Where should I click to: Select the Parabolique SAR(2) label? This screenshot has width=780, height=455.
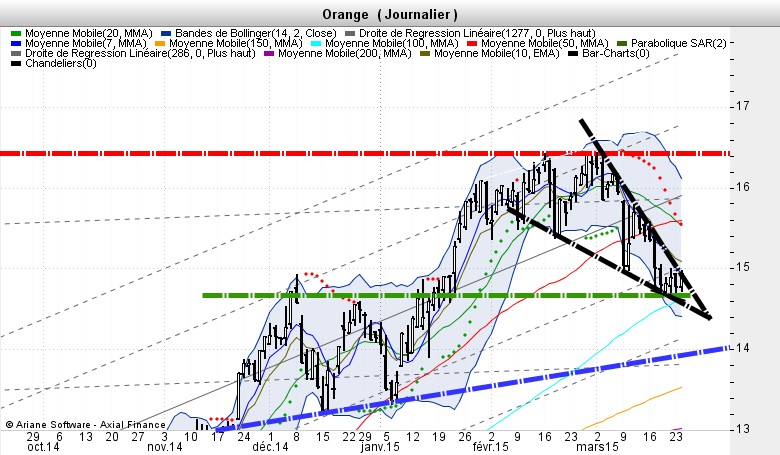[679, 43]
